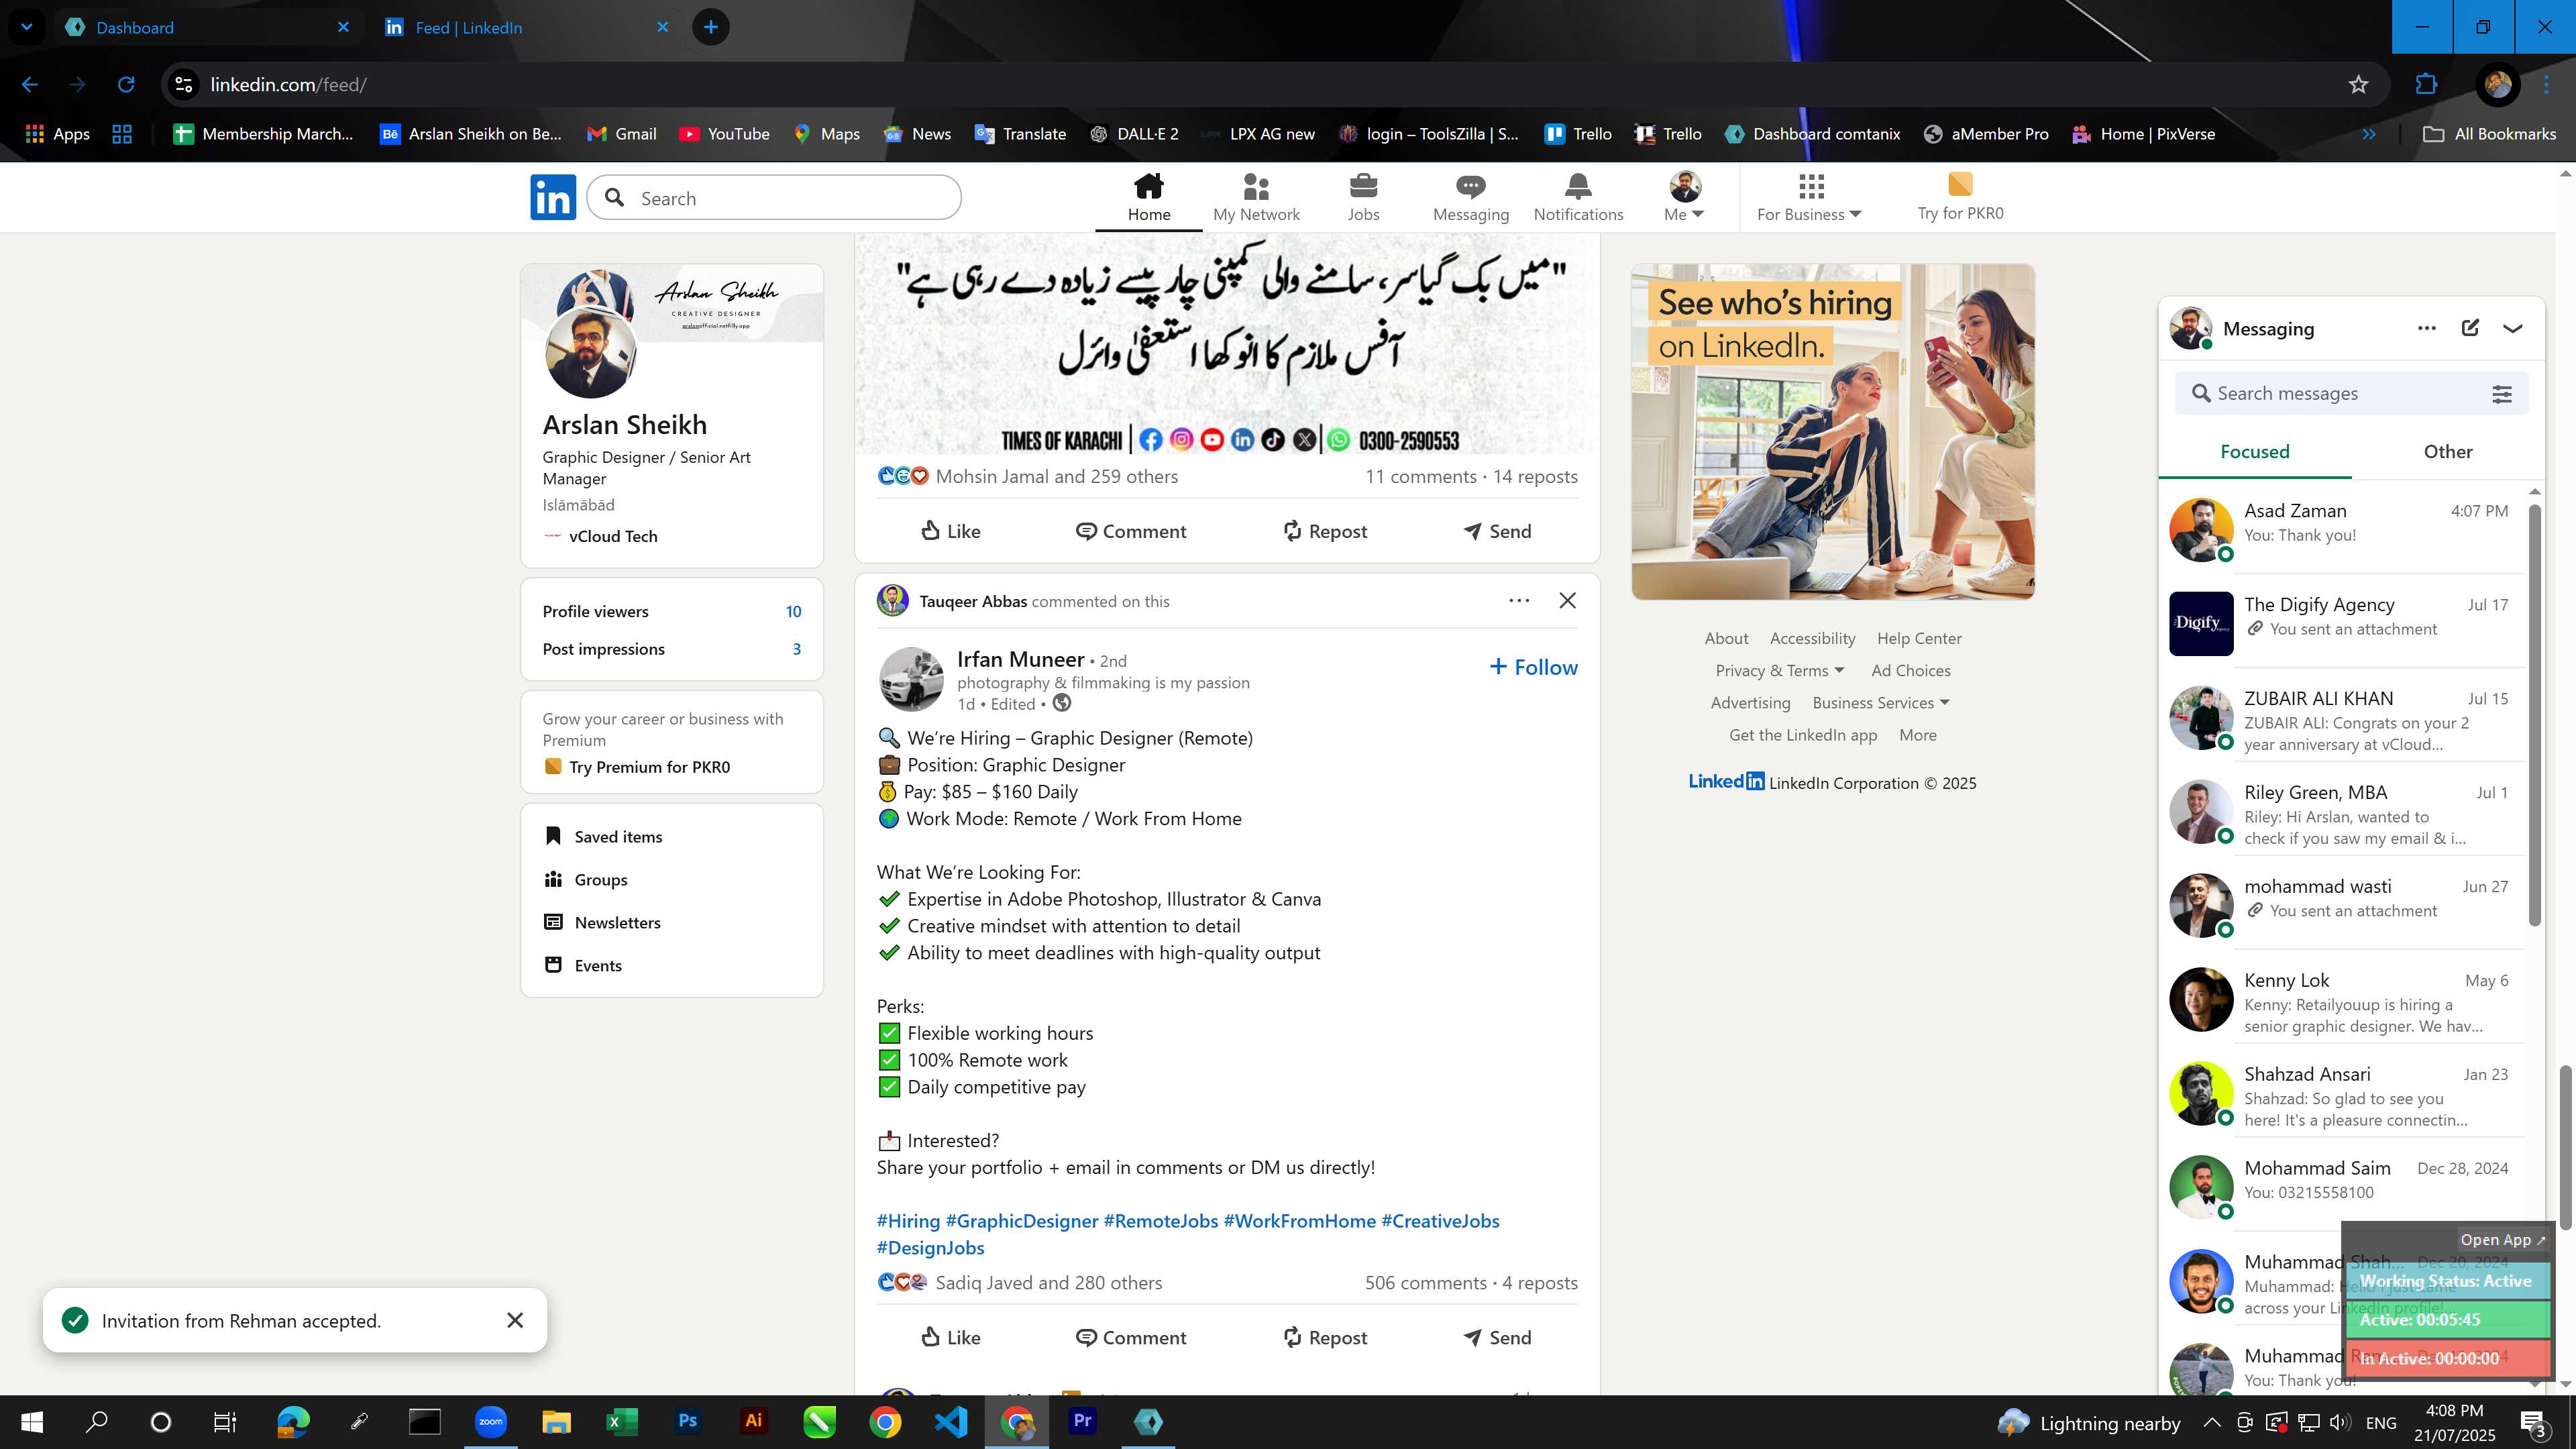Select Feed | LinkedIn browser tab
This screenshot has width=2576, height=1449.
click(526, 27)
